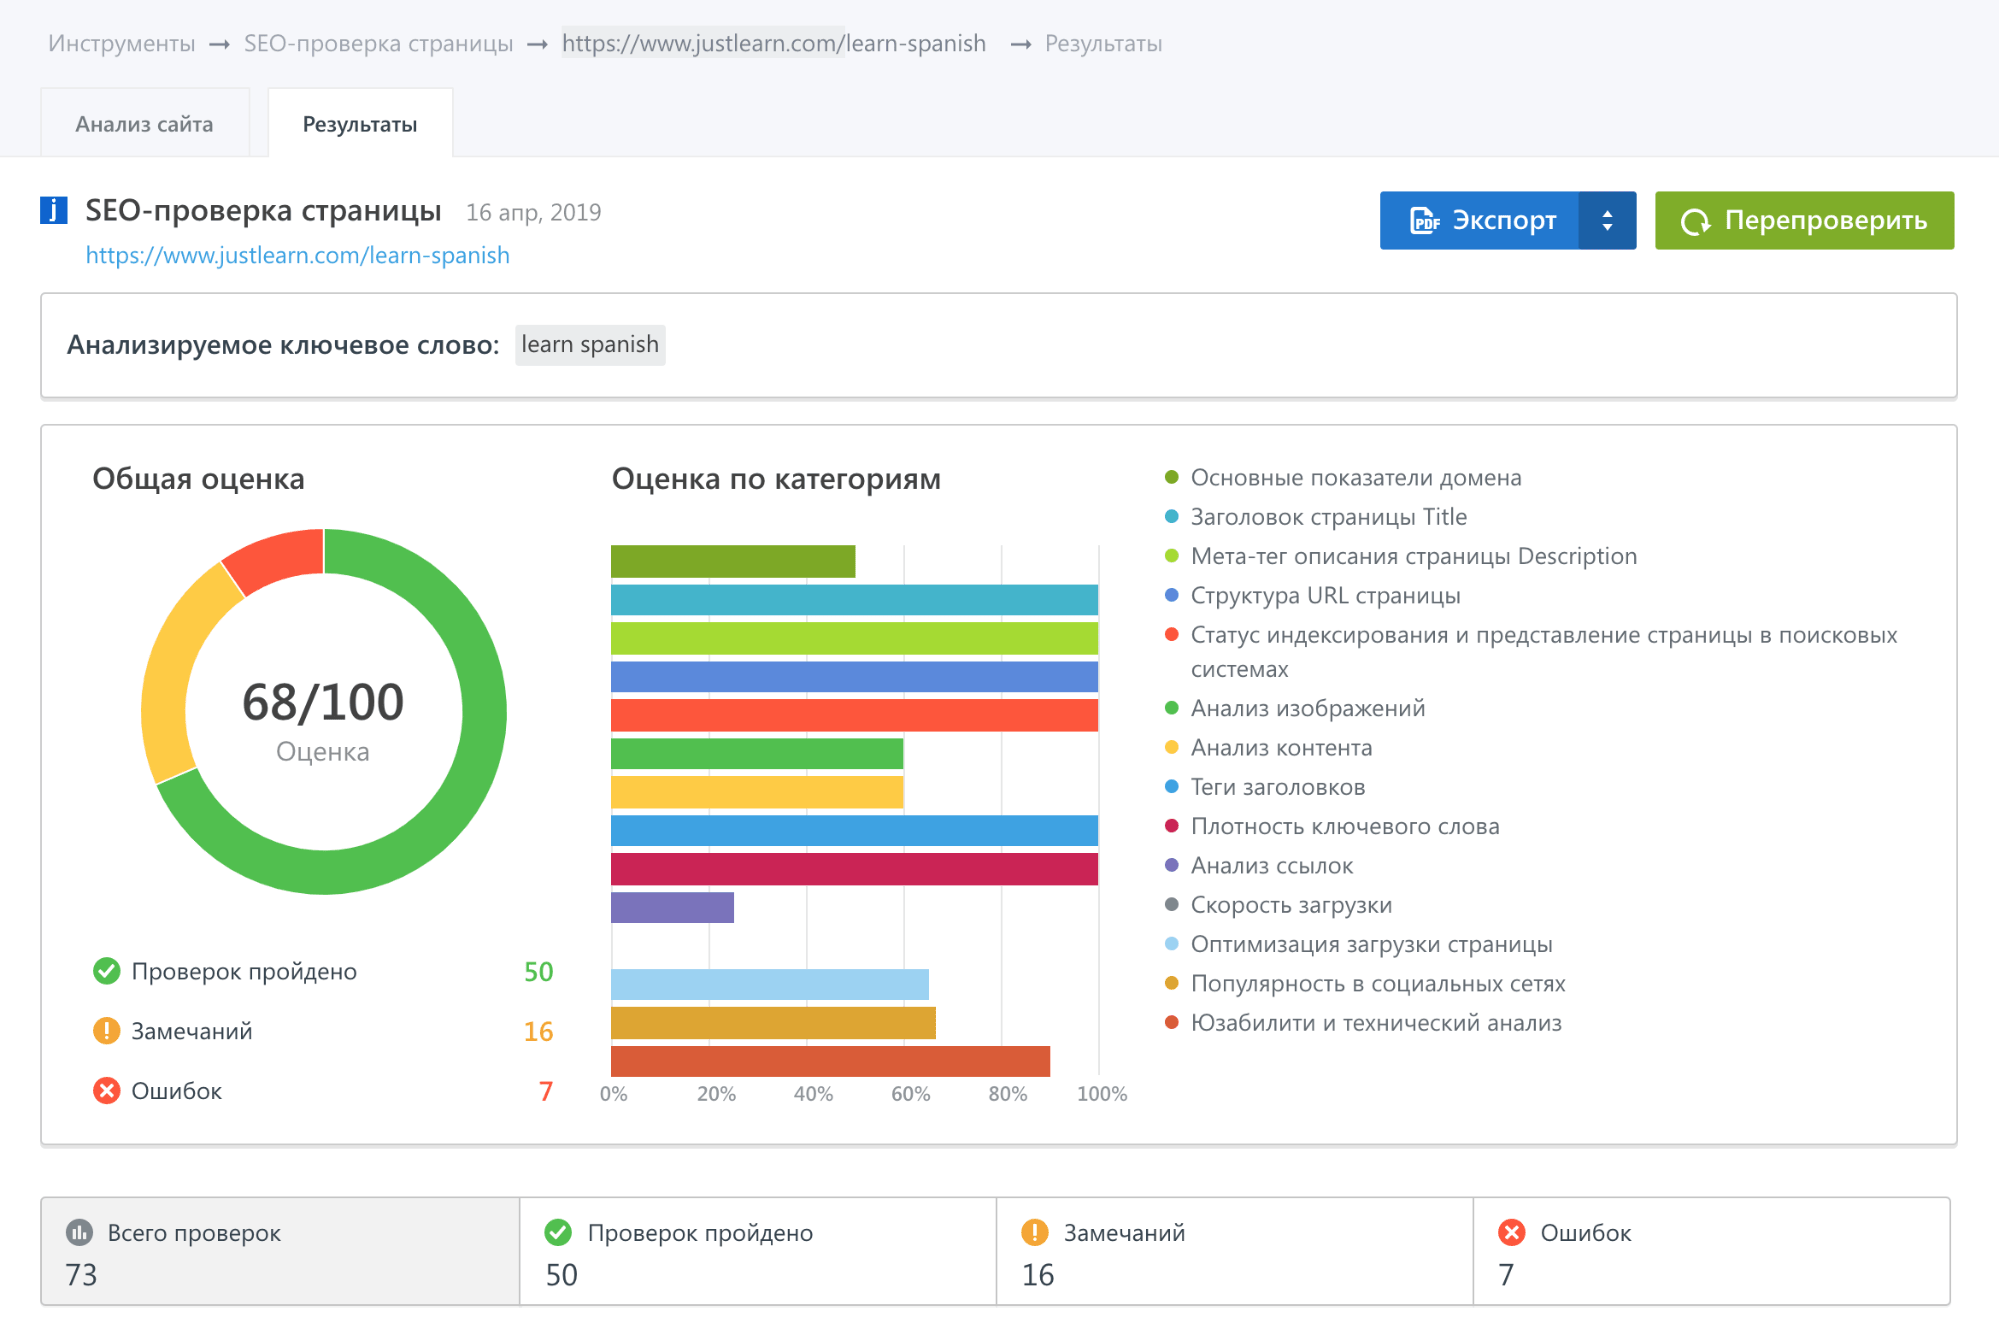Open the bottom Проверок пройдено 50 card
The image size is (1999, 1344).
(758, 1252)
